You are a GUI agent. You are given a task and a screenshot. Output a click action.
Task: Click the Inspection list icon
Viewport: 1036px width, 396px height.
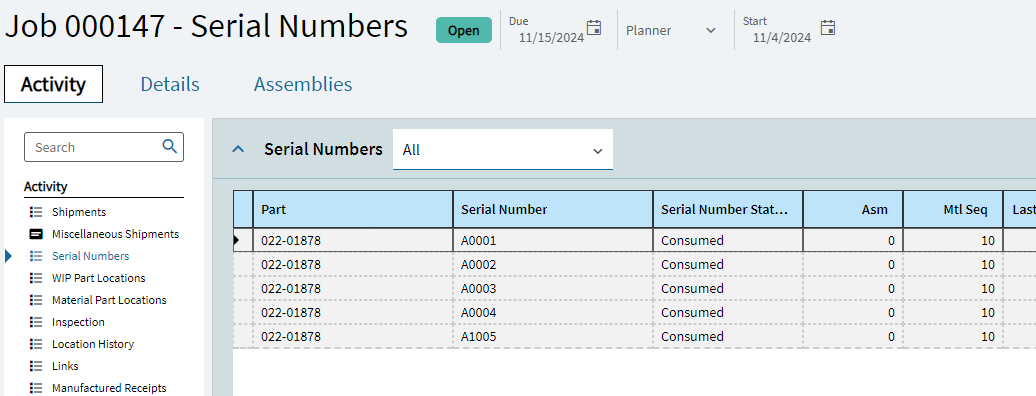click(x=36, y=322)
